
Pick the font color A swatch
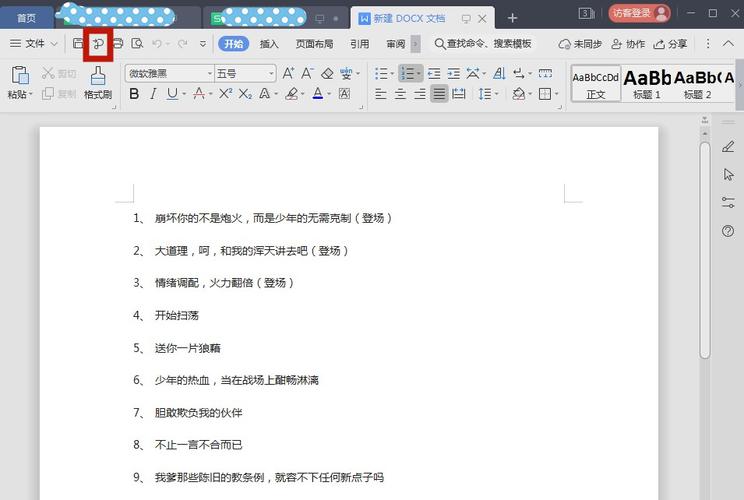[x=317, y=94]
